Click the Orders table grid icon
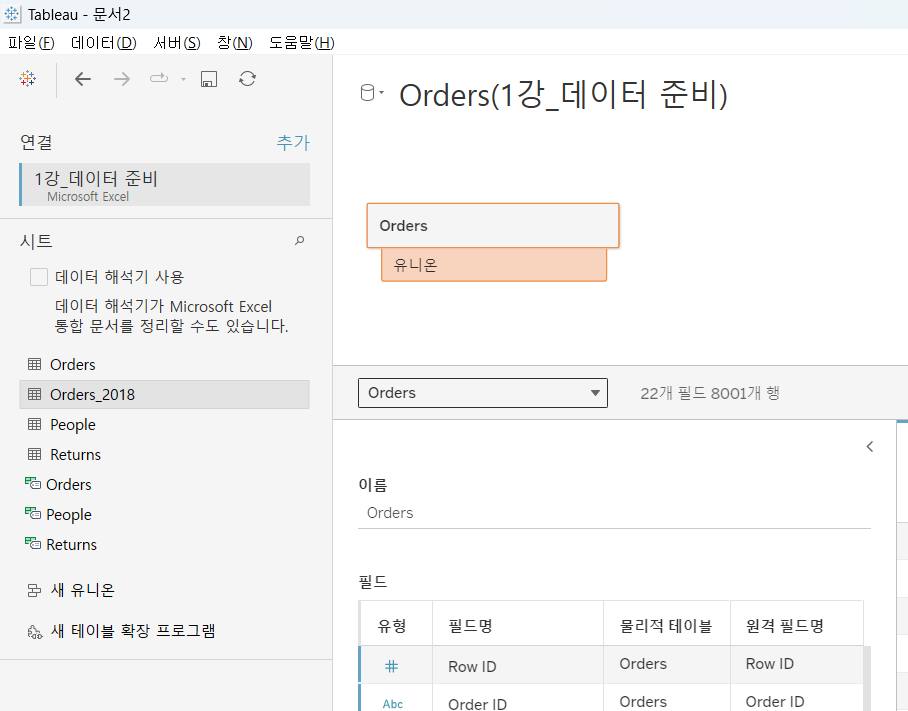This screenshot has height=711, width=908. (x=35, y=364)
